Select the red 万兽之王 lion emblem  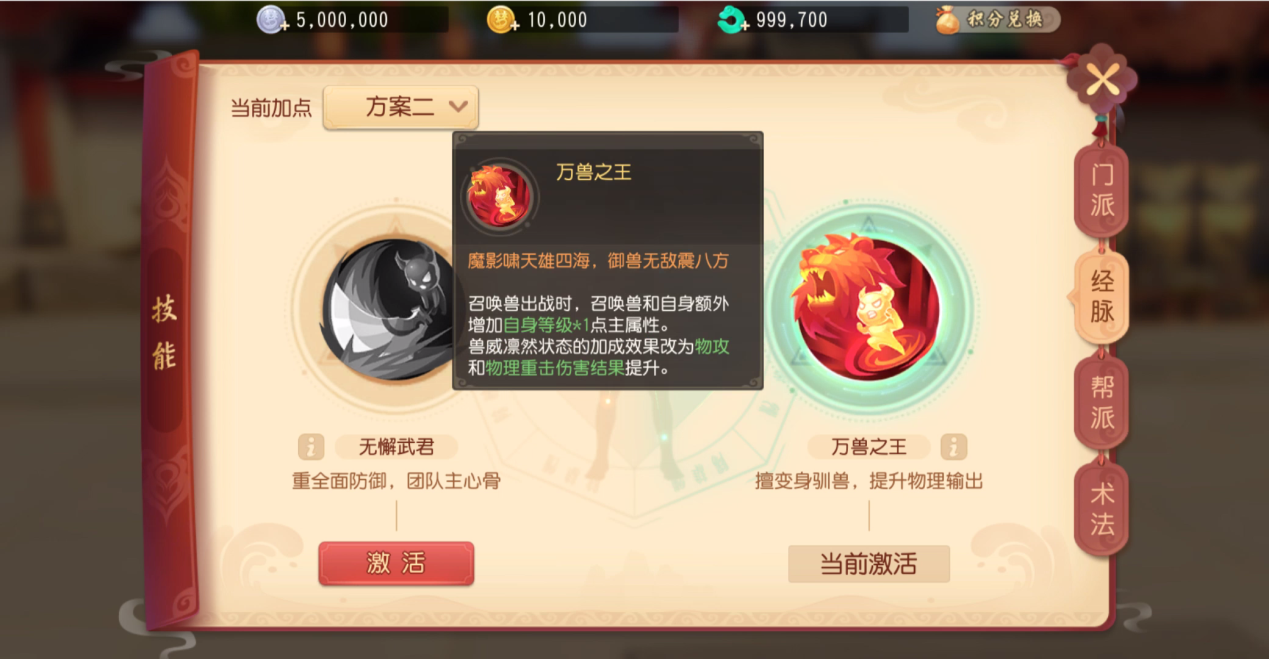pos(868,308)
